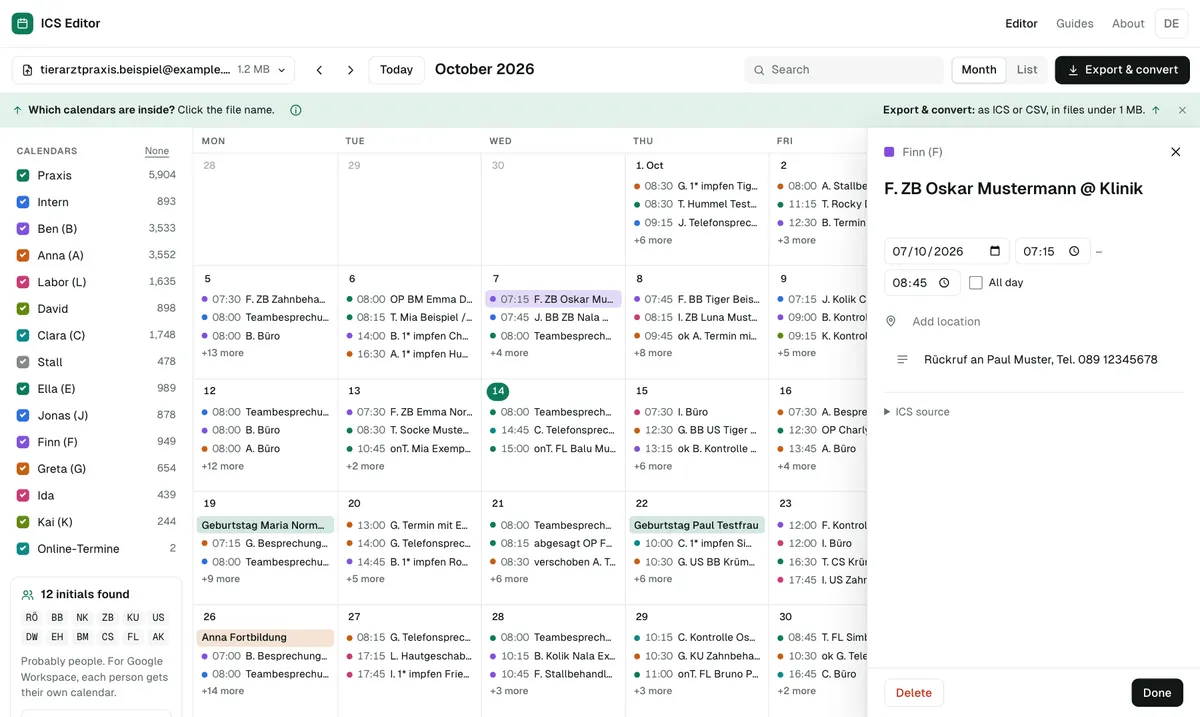Click the location pin icon
The width and height of the screenshot is (1200, 717).
891,321
